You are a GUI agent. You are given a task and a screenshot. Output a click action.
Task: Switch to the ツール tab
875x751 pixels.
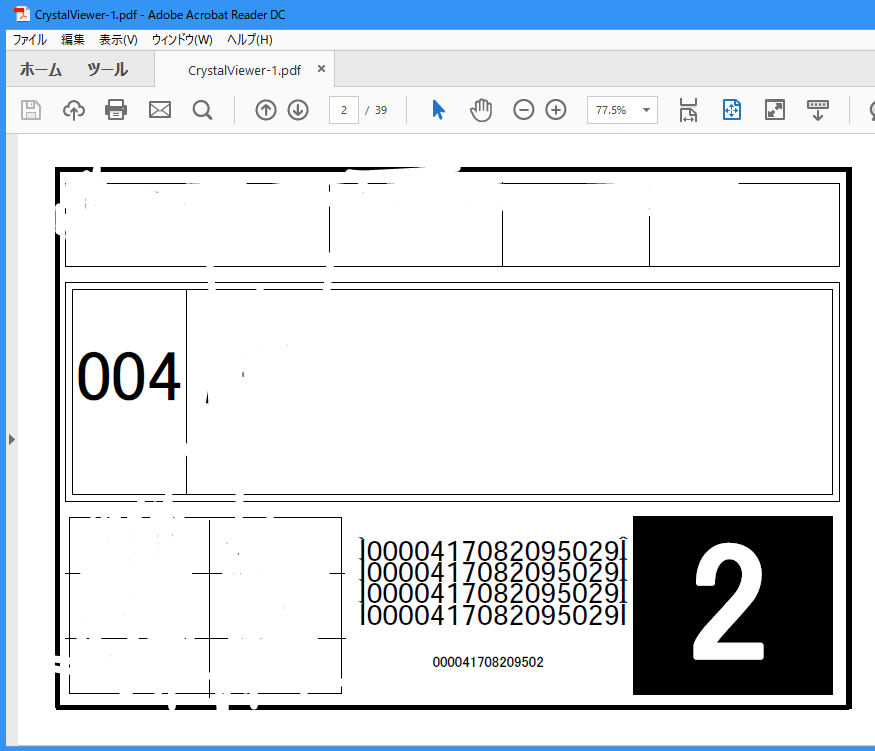(107, 69)
